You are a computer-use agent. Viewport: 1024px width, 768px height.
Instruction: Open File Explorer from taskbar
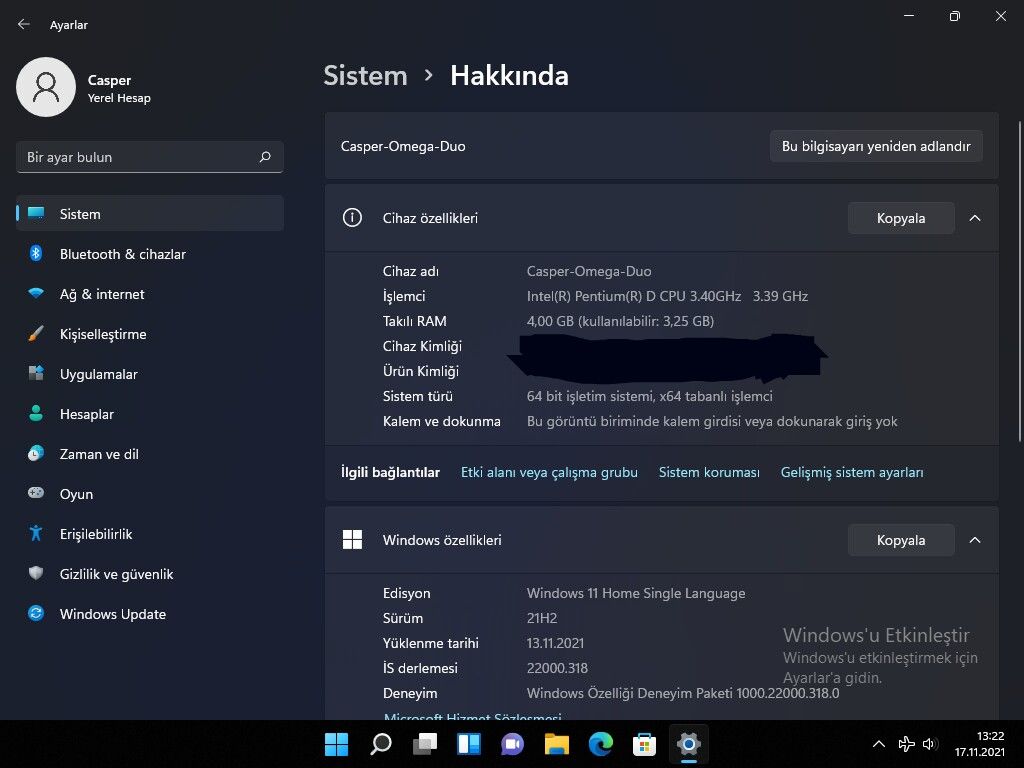556,744
